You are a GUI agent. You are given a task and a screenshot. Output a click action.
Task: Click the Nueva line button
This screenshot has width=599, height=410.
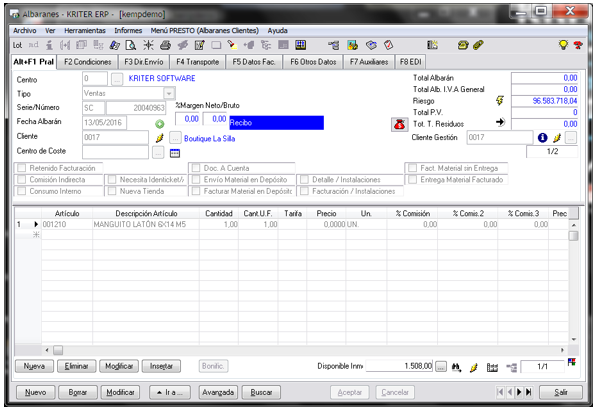tap(34, 366)
